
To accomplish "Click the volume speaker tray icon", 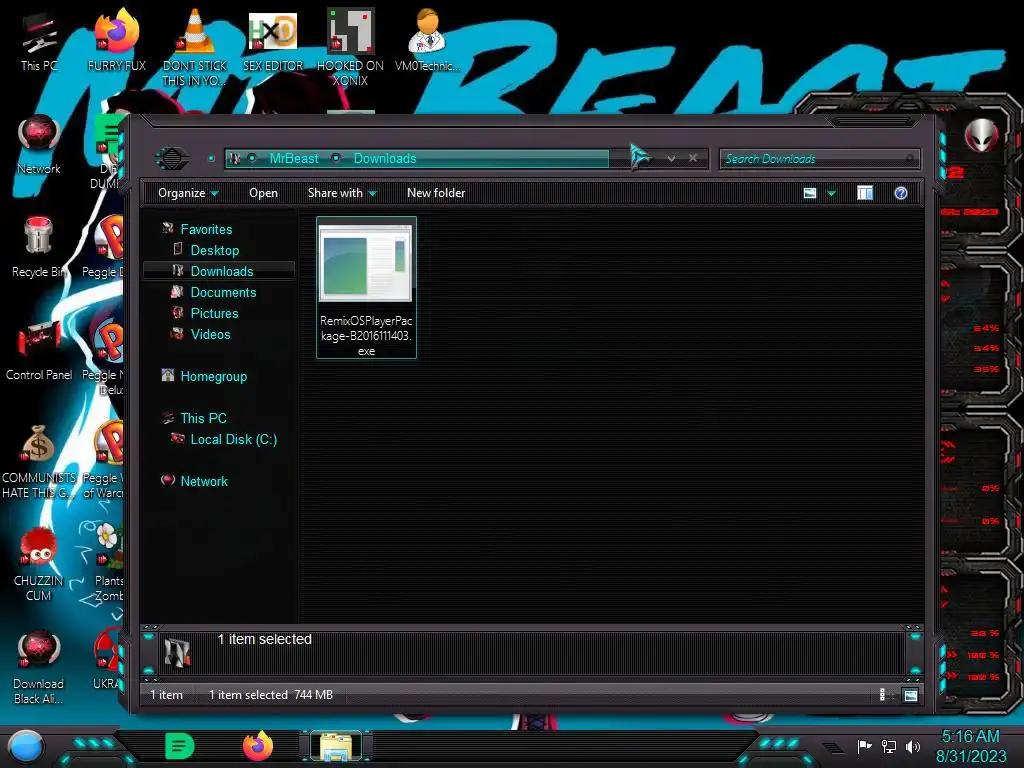I will 913,746.
